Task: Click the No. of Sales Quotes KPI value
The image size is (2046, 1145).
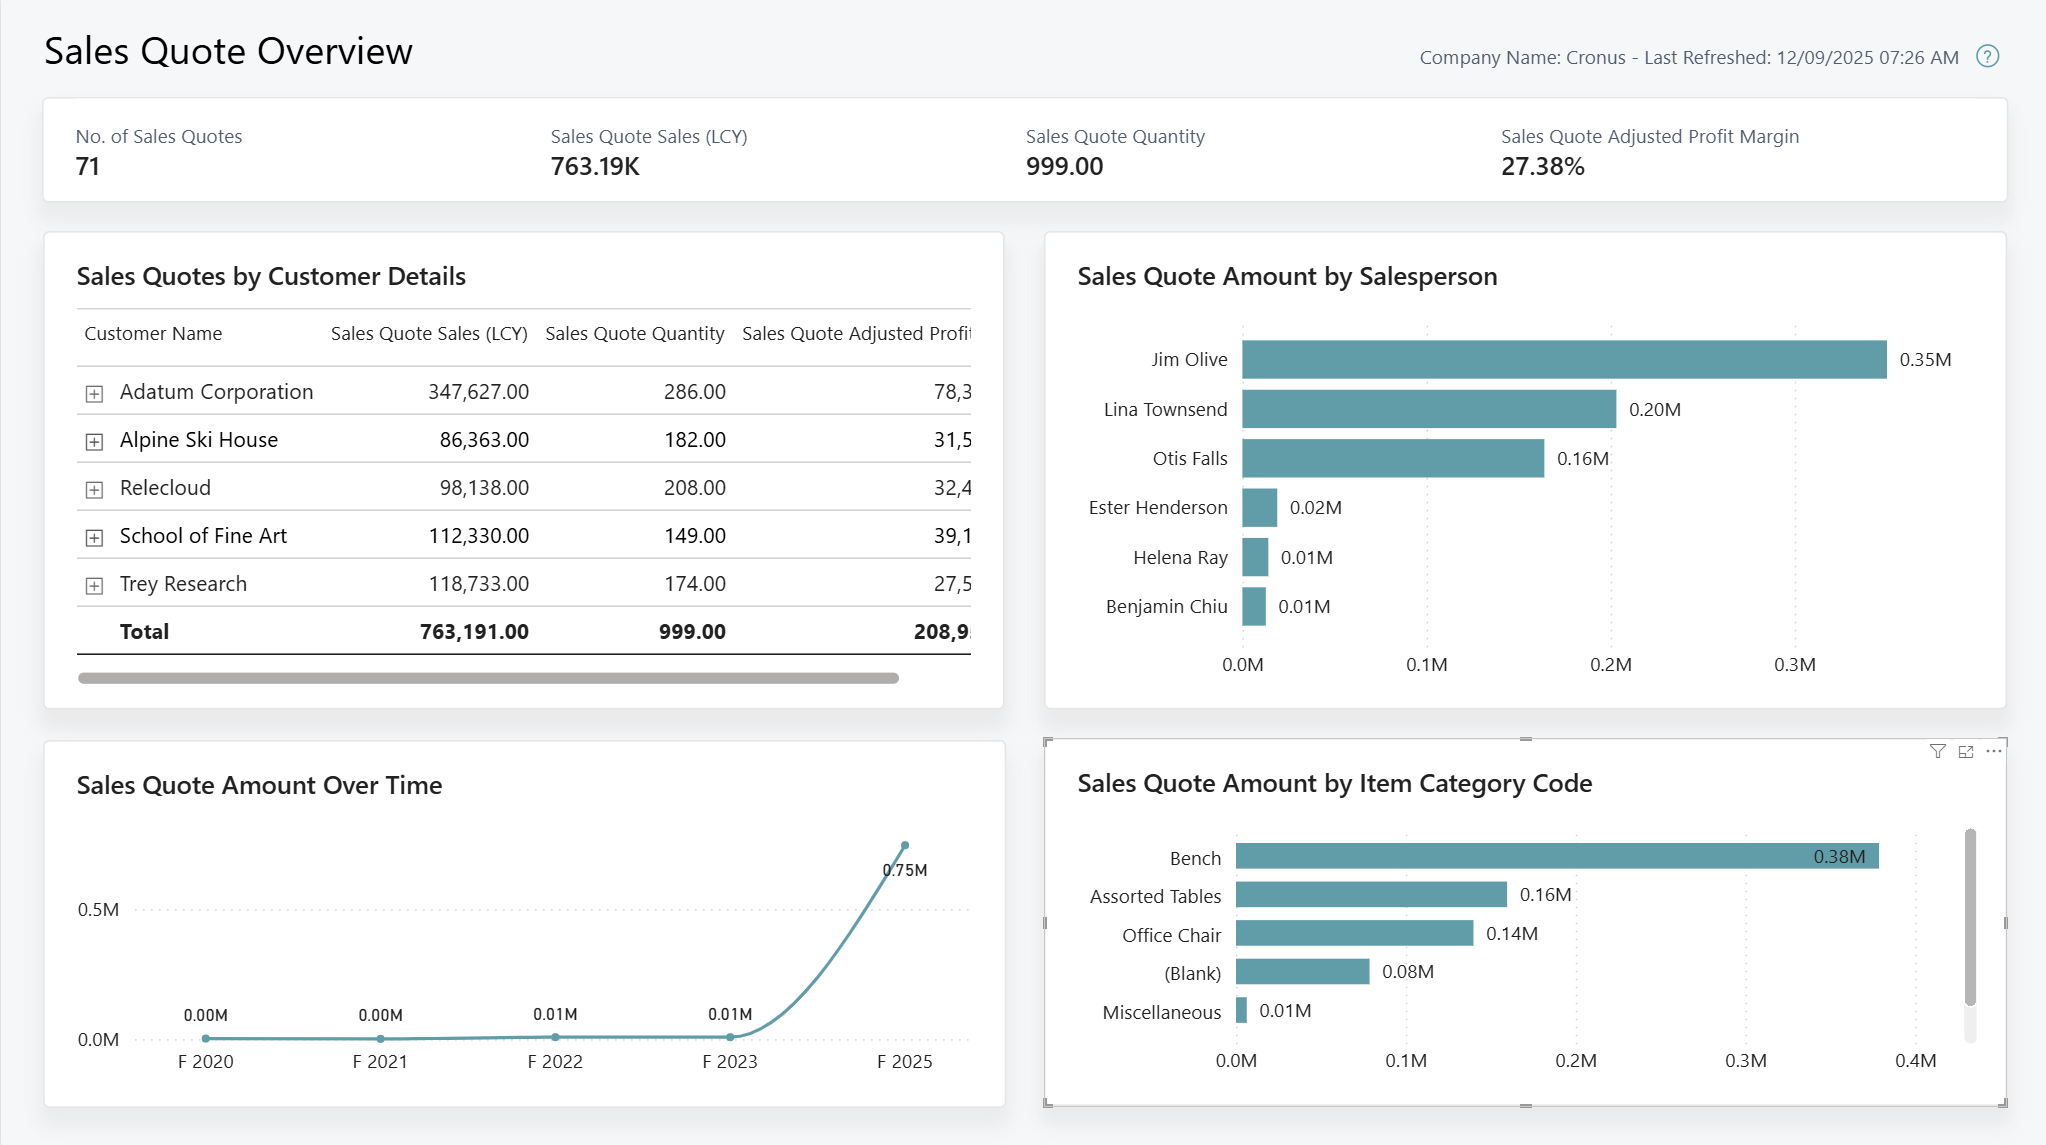Action: click(88, 166)
